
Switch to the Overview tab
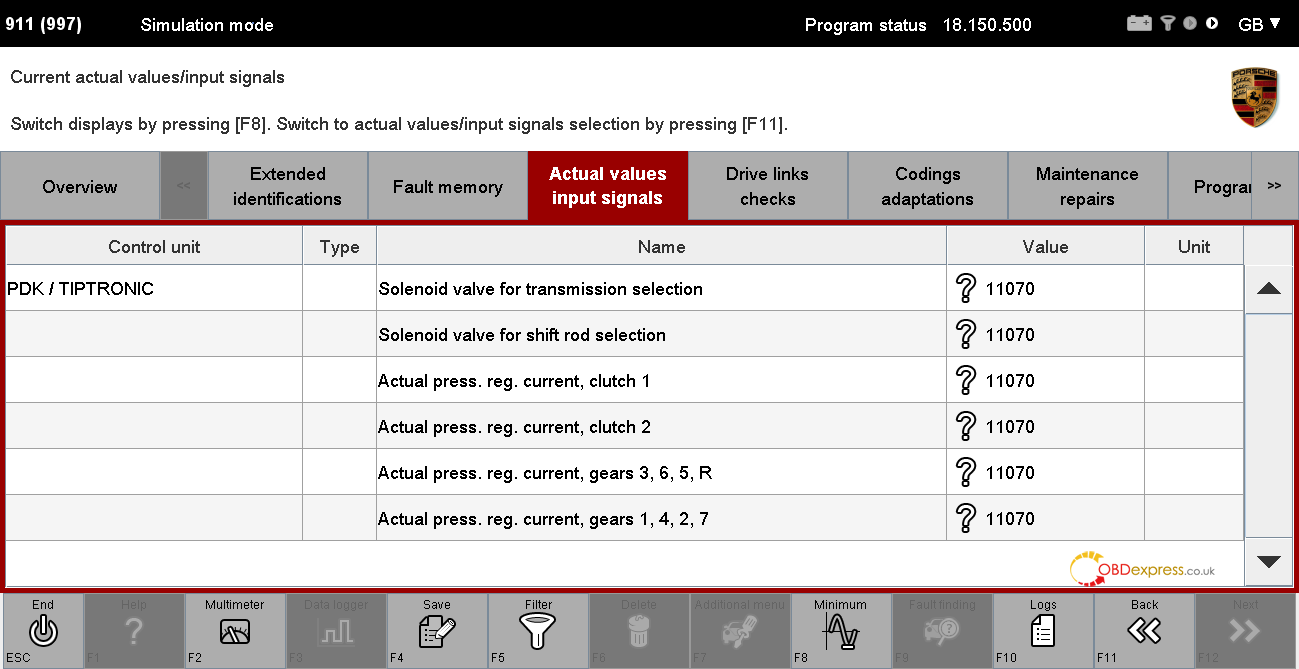(x=80, y=186)
